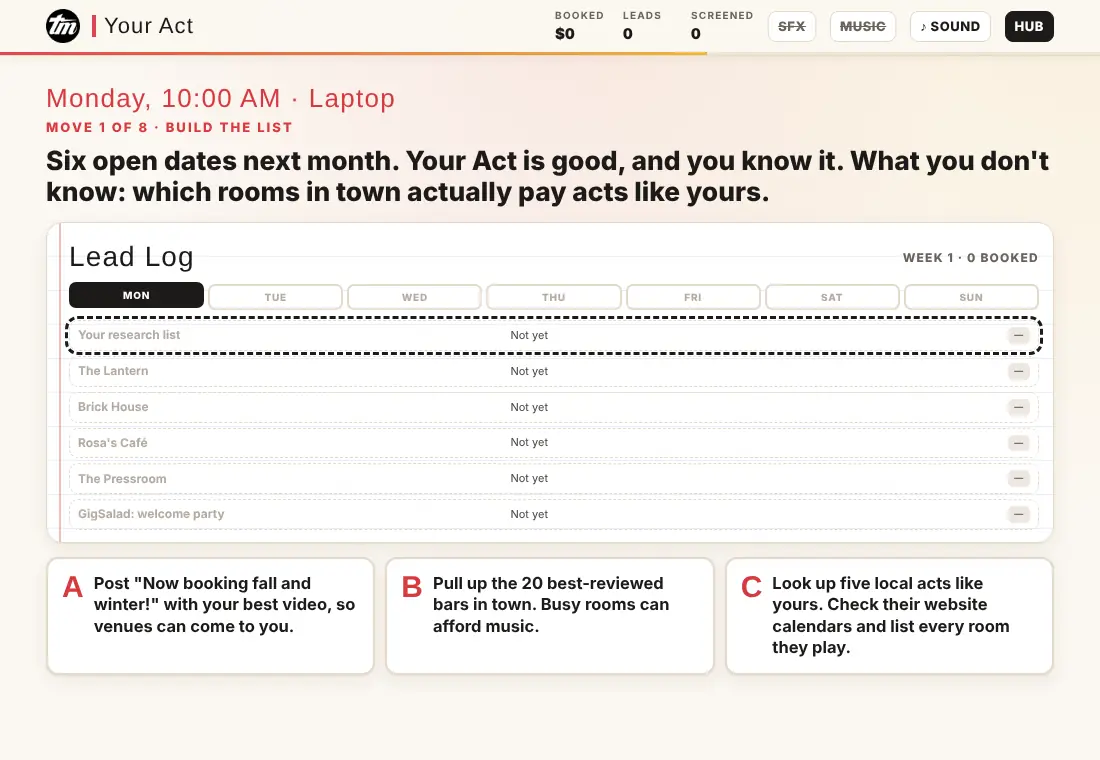Click 'Not yet' status in Rosa's Café row
This screenshot has height=760, width=1100.
coord(529,442)
